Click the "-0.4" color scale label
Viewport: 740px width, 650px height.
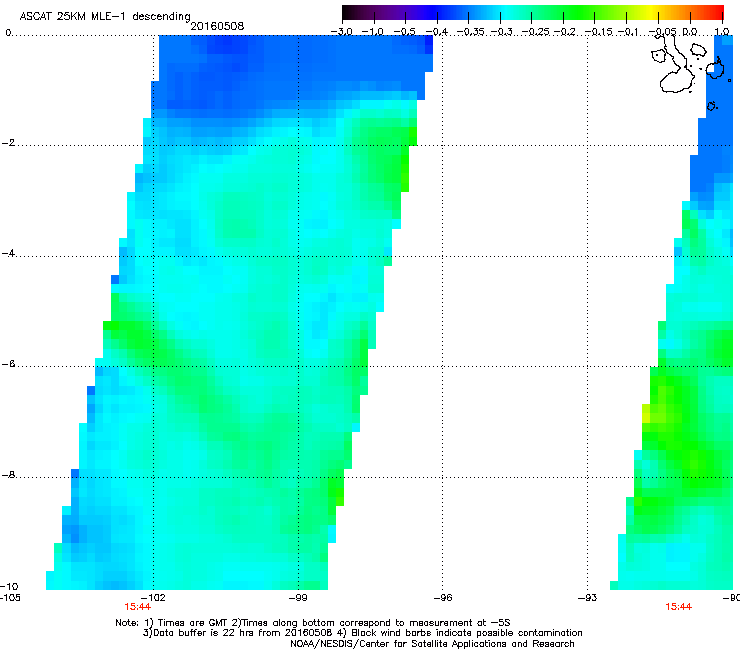tap(437, 32)
